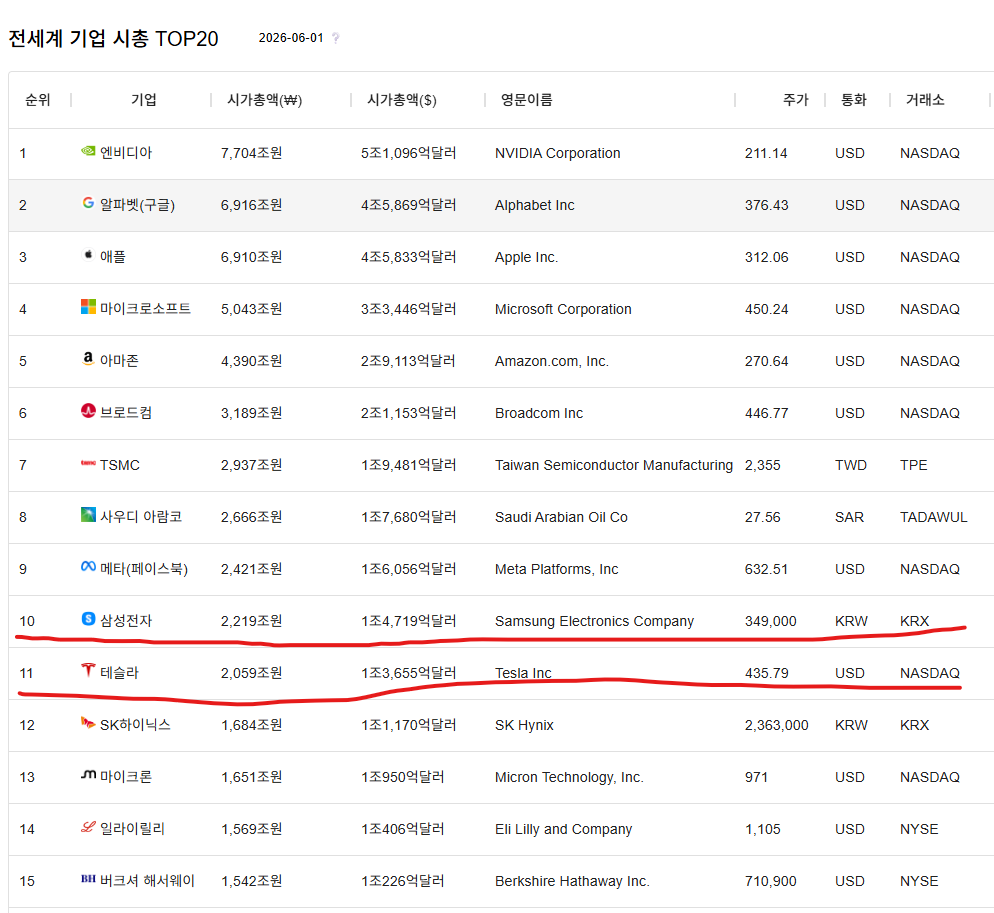
Task: Sort by the 시가총액($) column header
Action: point(402,100)
